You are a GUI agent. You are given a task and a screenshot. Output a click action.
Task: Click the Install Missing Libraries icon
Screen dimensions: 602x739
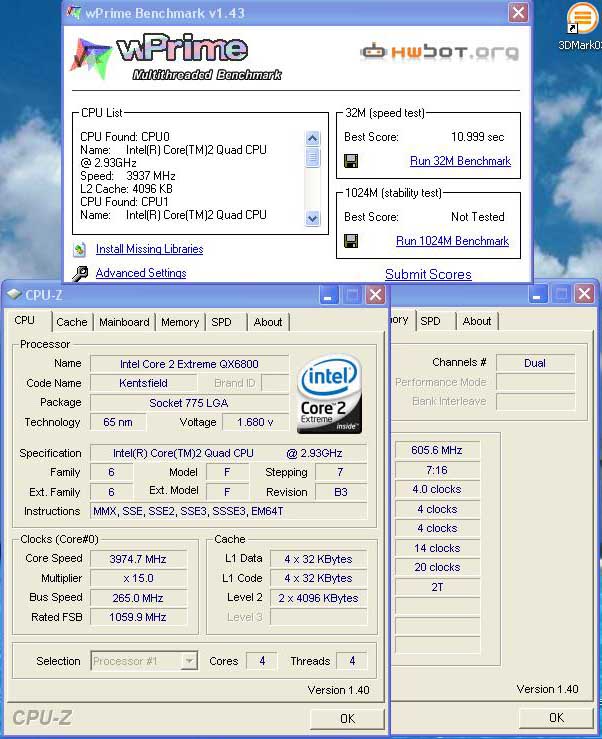coord(80,249)
